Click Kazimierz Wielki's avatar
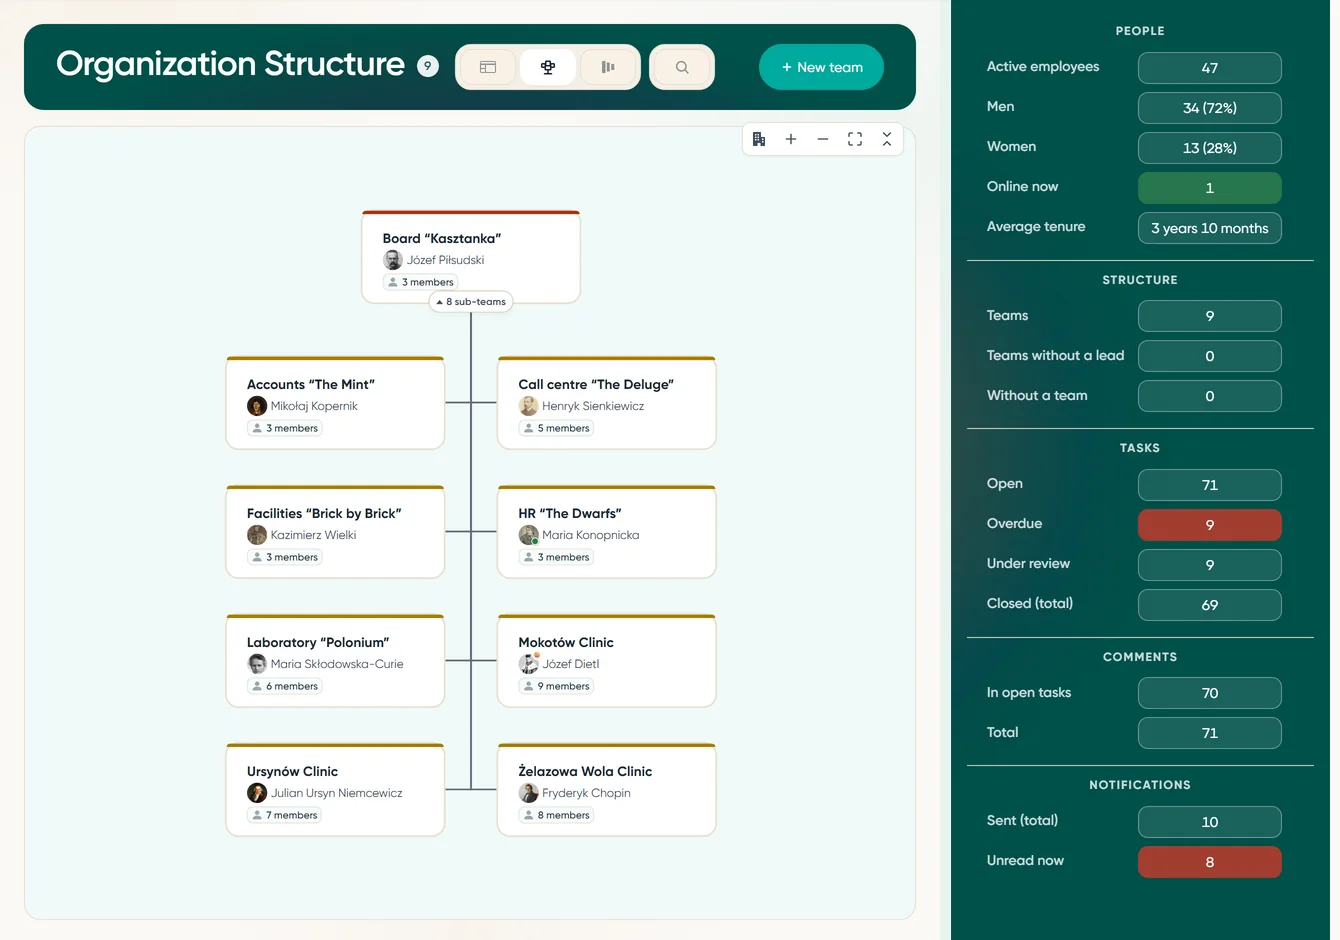This screenshot has height=940, width=1340. coord(257,535)
